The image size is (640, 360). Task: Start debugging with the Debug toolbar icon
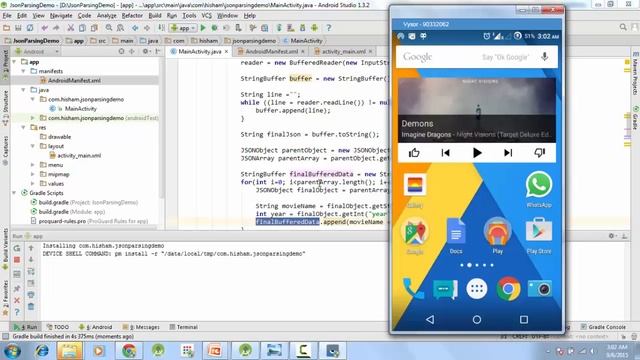tap(214, 28)
